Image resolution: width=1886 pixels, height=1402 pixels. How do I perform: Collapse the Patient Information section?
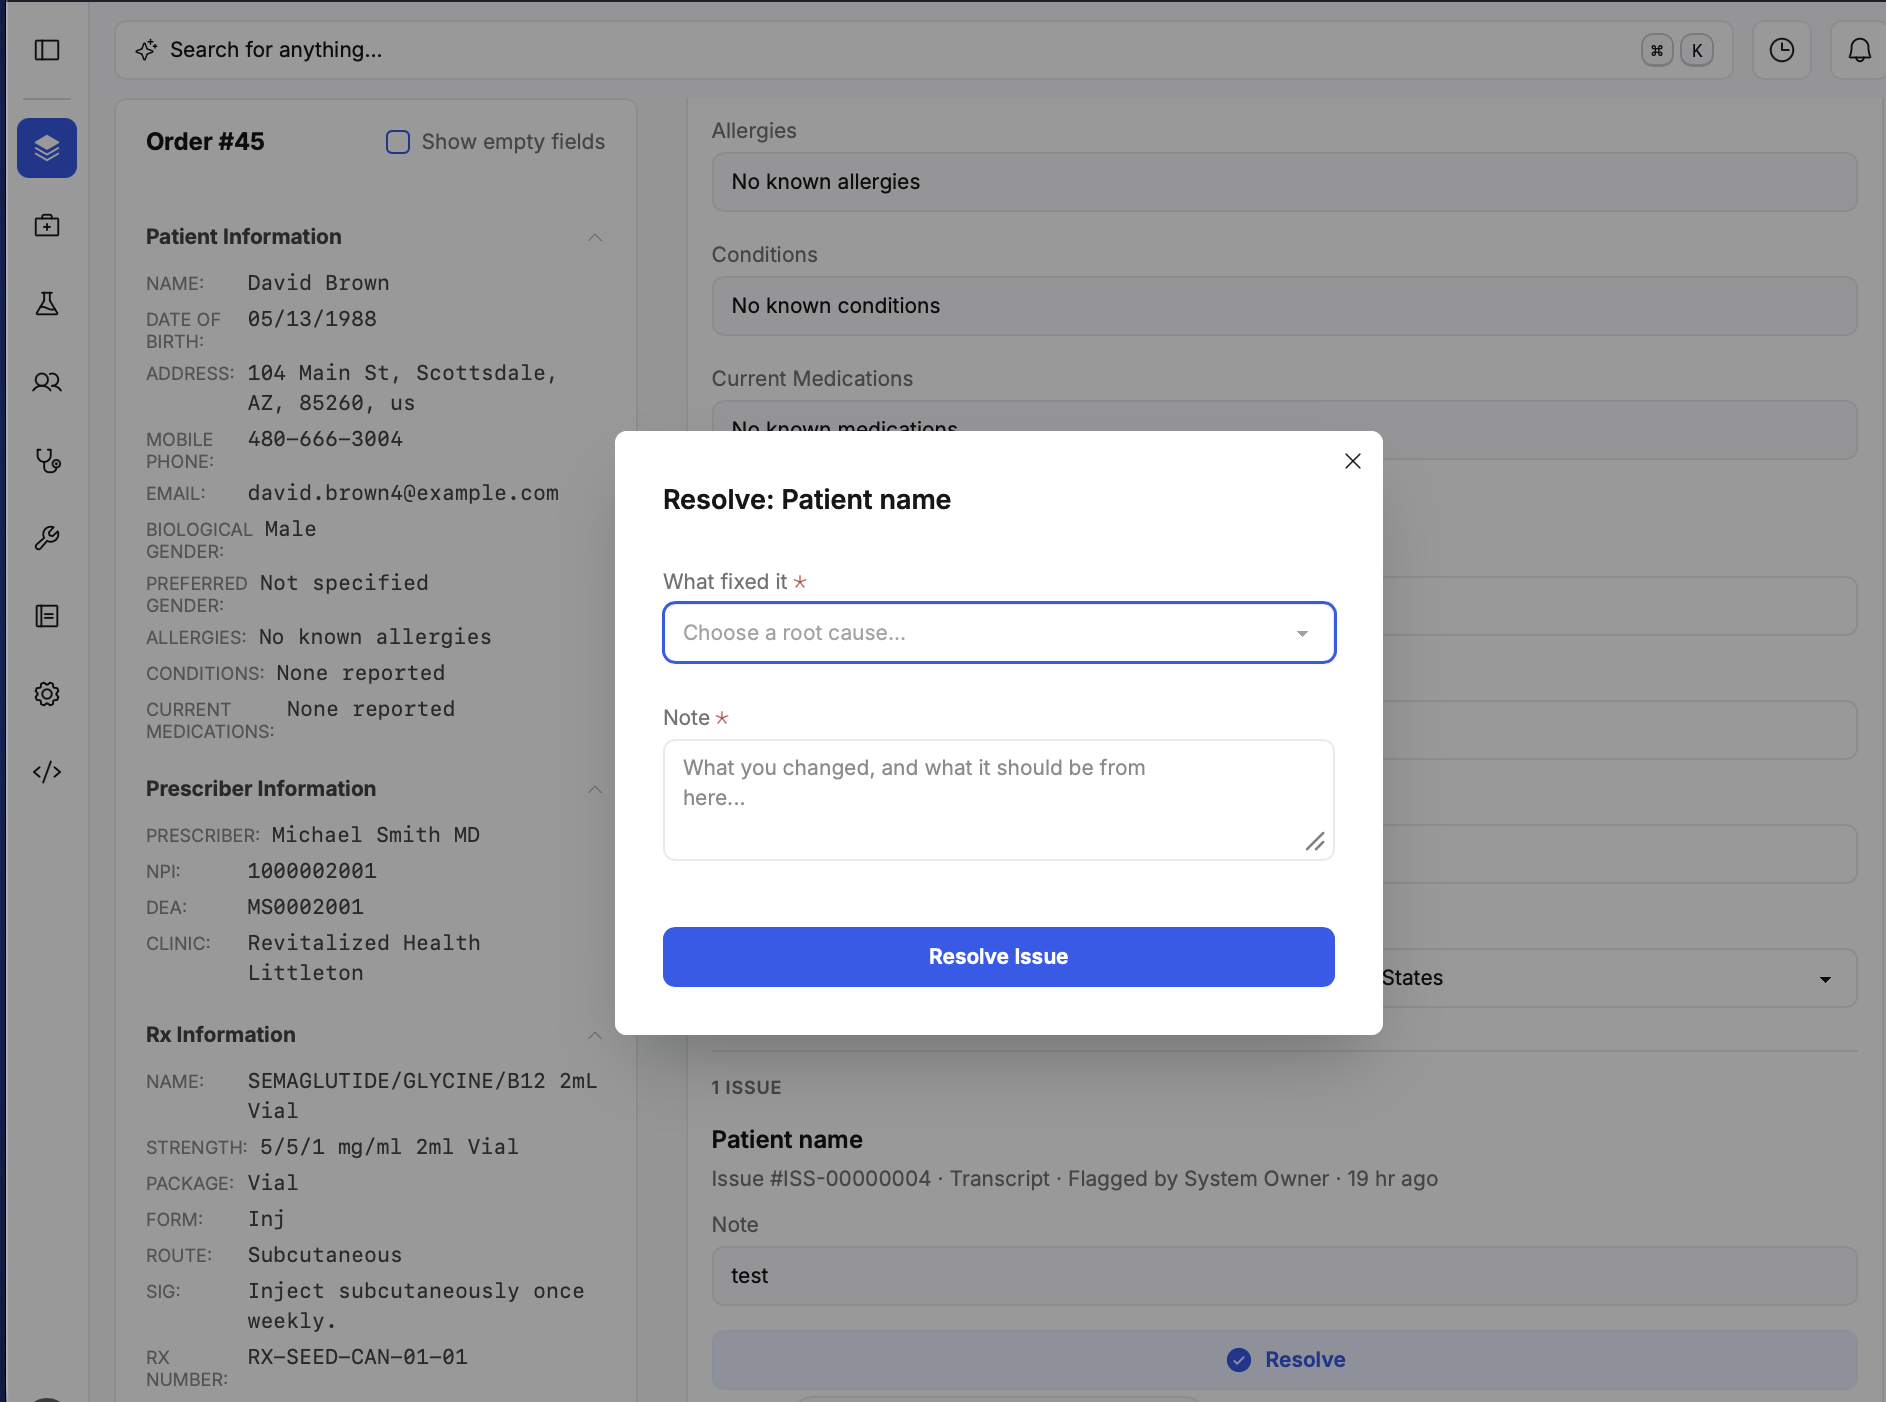(x=595, y=238)
